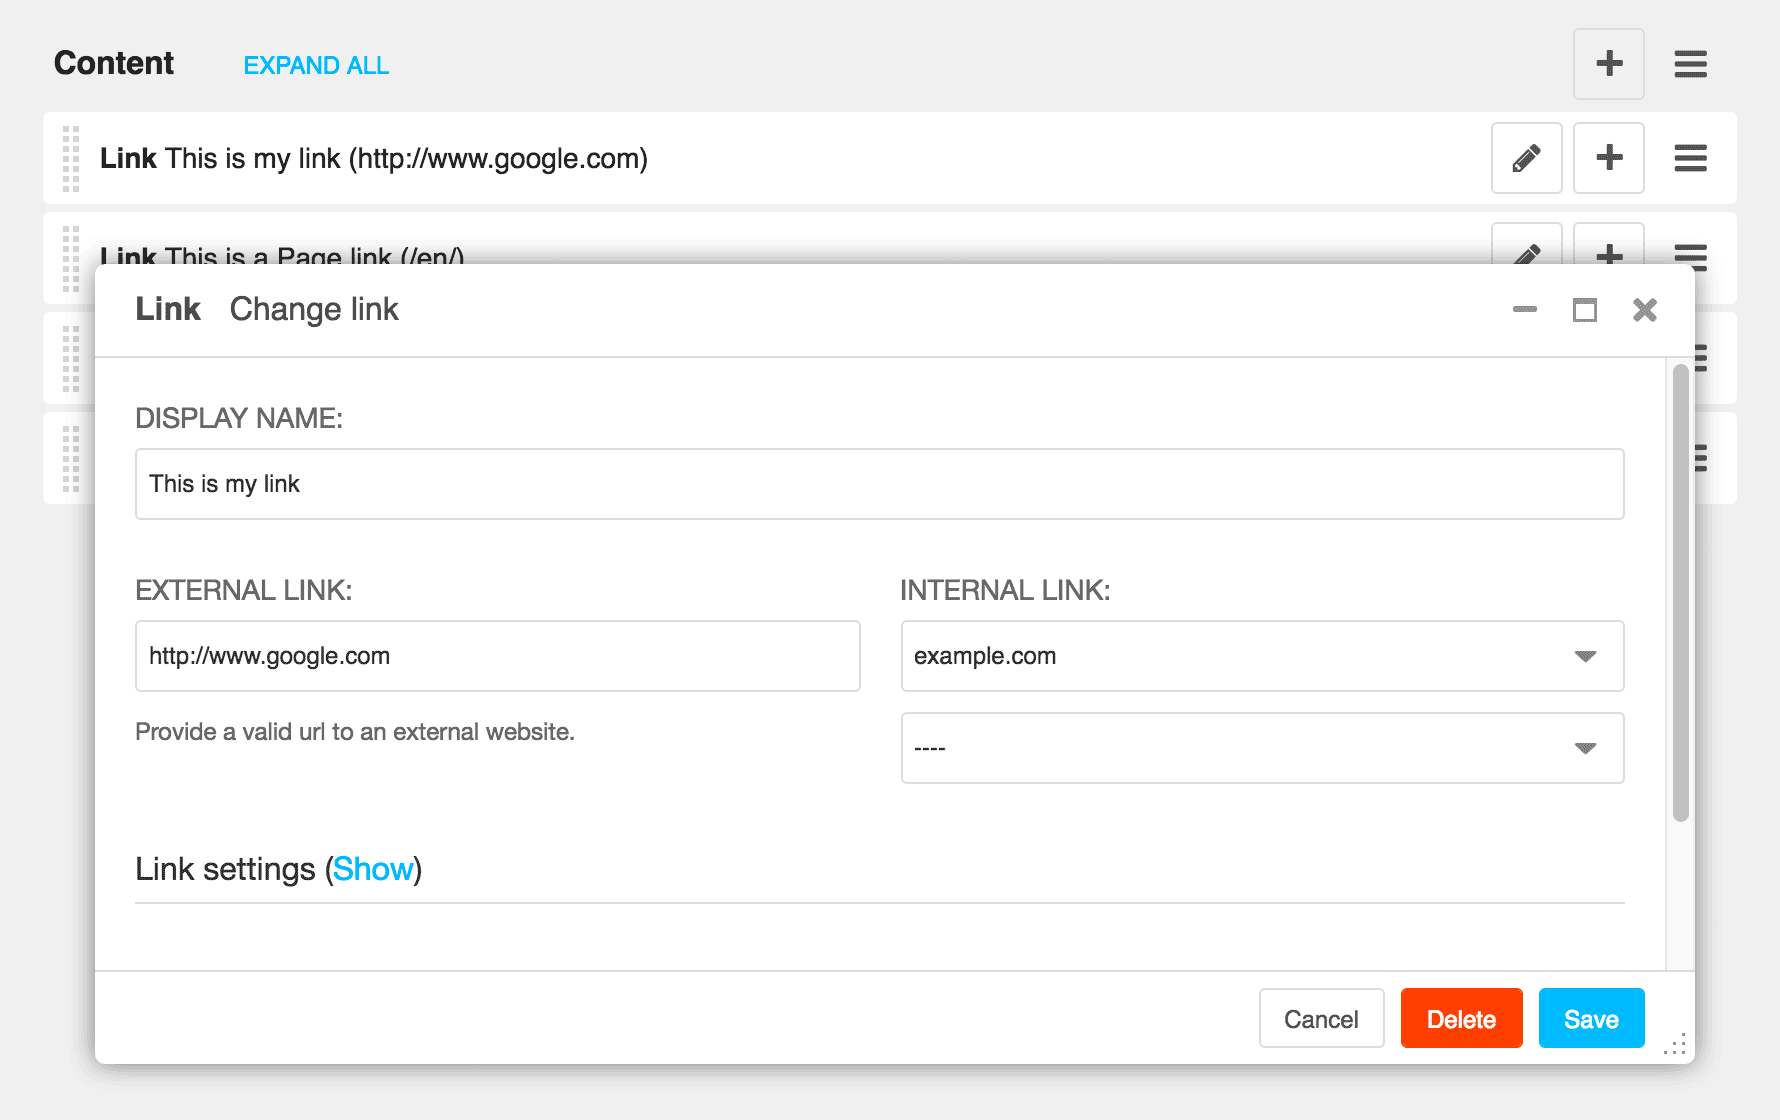Grab drag handle of Page link row
This screenshot has width=1780, height=1120.
tap(71, 258)
